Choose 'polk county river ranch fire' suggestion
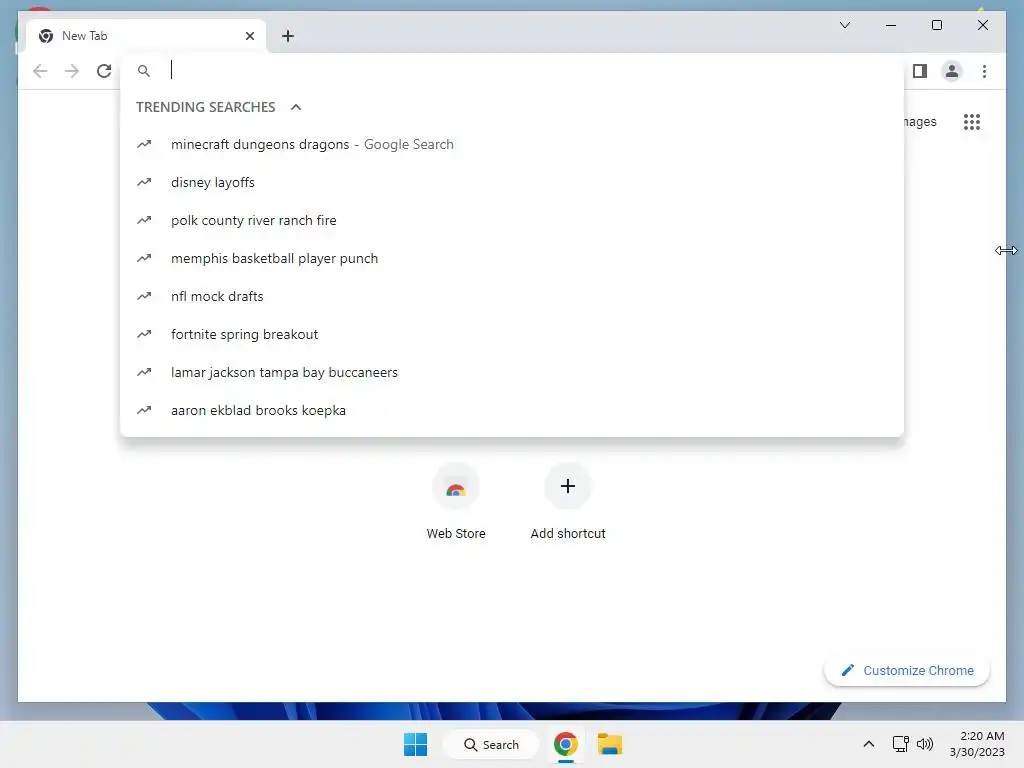The image size is (1024, 768). [512, 220]
